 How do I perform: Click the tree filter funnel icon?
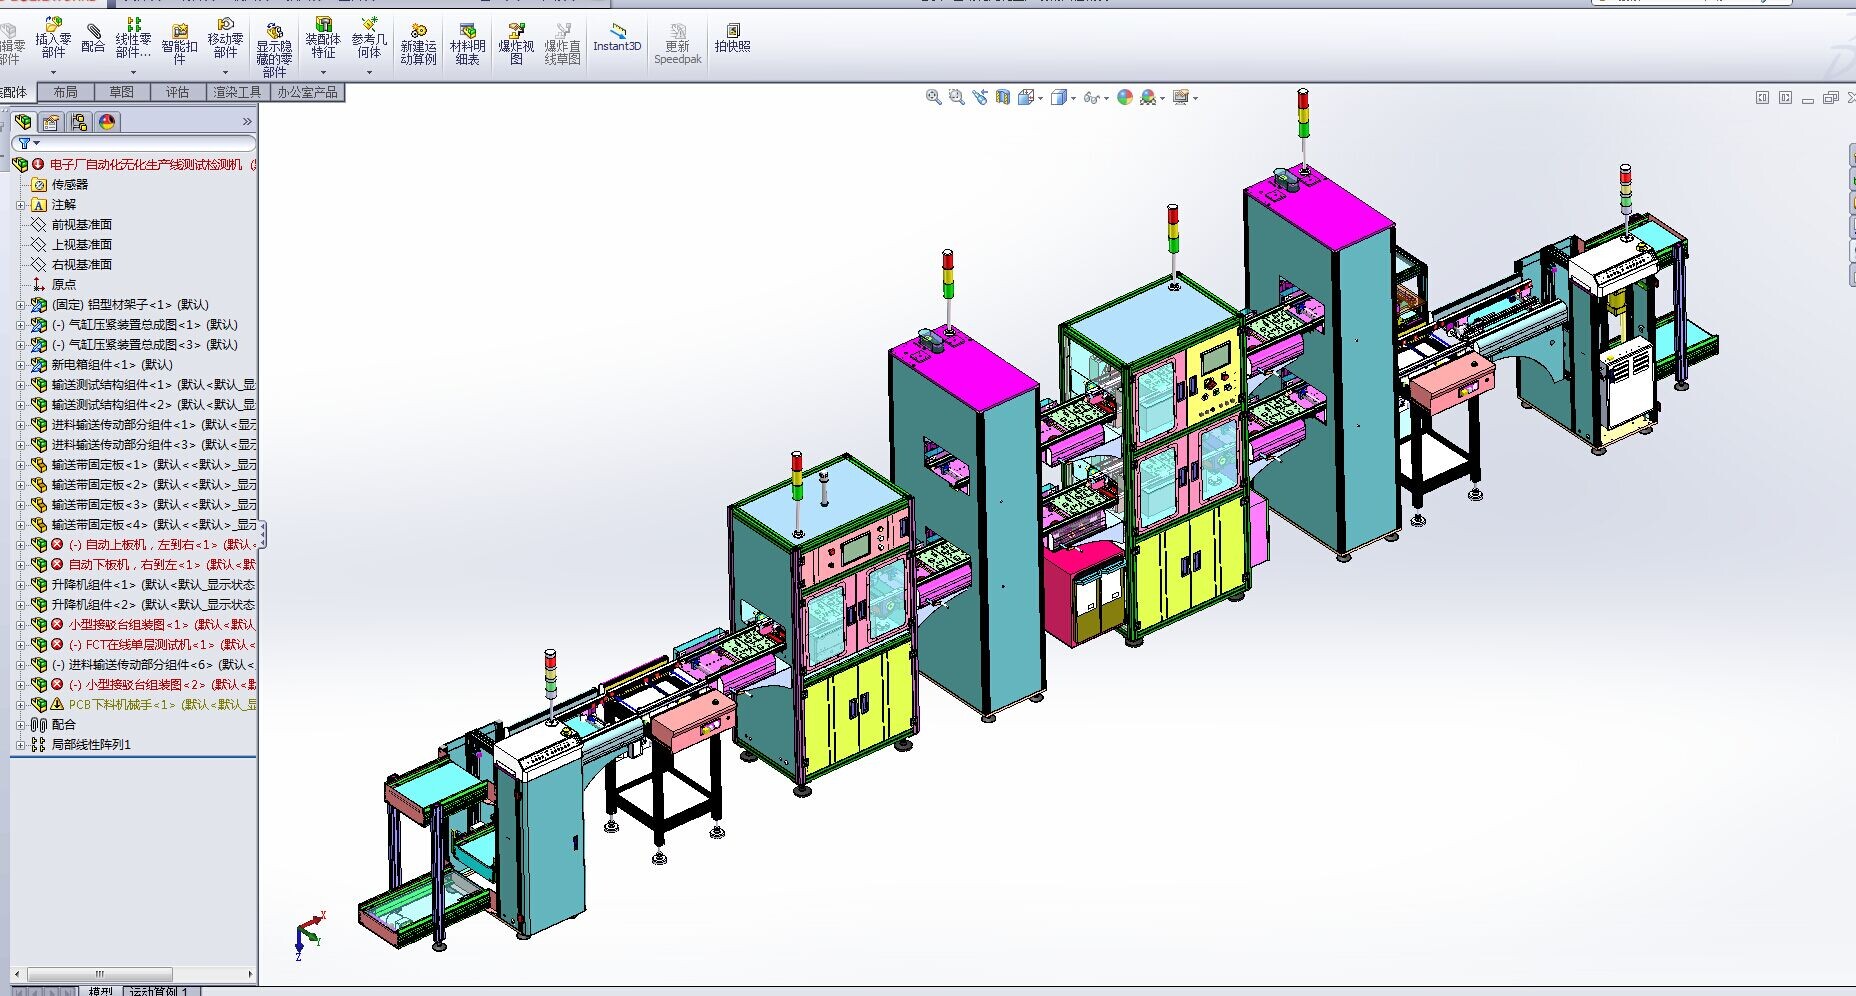(25, 144)
